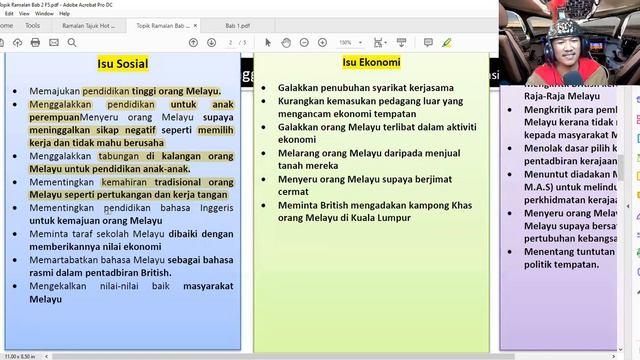Go to previous page with up arrow
Screen dimensions: 640x360
193,42
